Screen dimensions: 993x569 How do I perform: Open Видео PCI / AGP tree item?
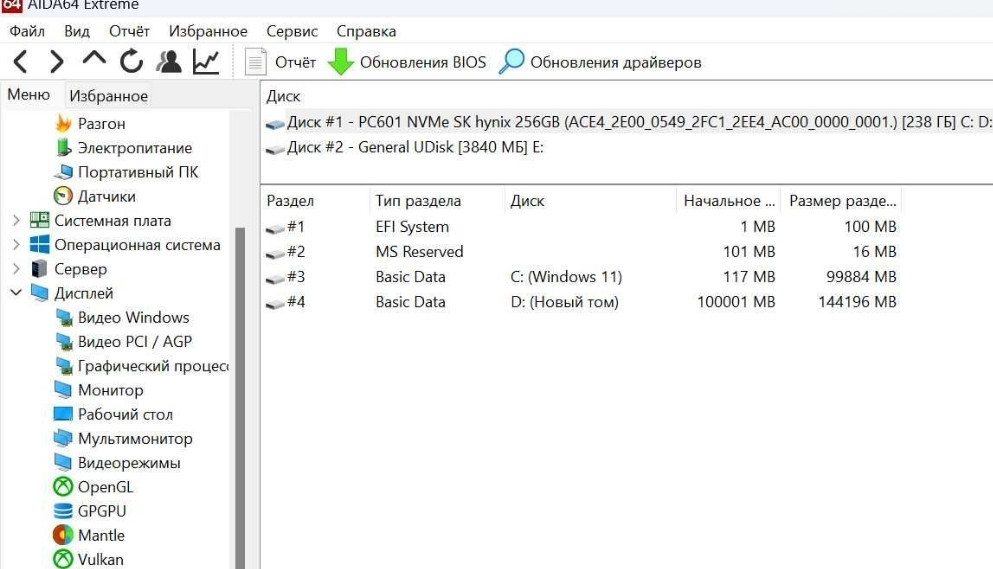(x=135, y=342)
